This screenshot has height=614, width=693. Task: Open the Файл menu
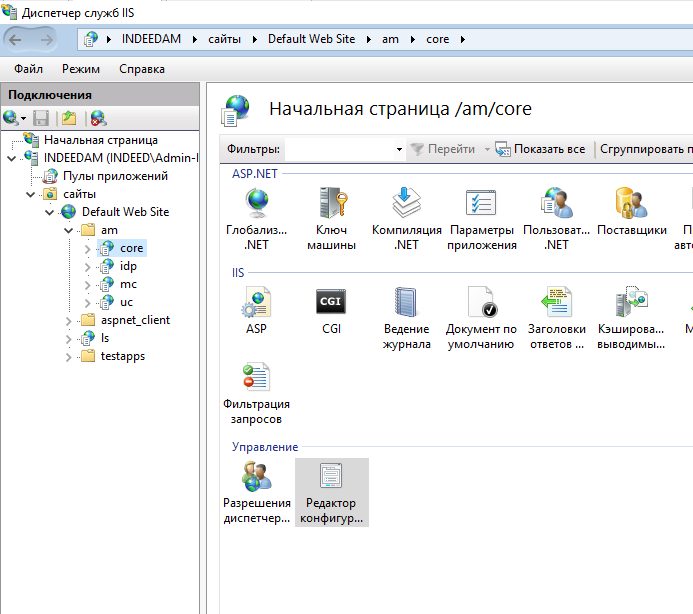[x=28, y=69]
